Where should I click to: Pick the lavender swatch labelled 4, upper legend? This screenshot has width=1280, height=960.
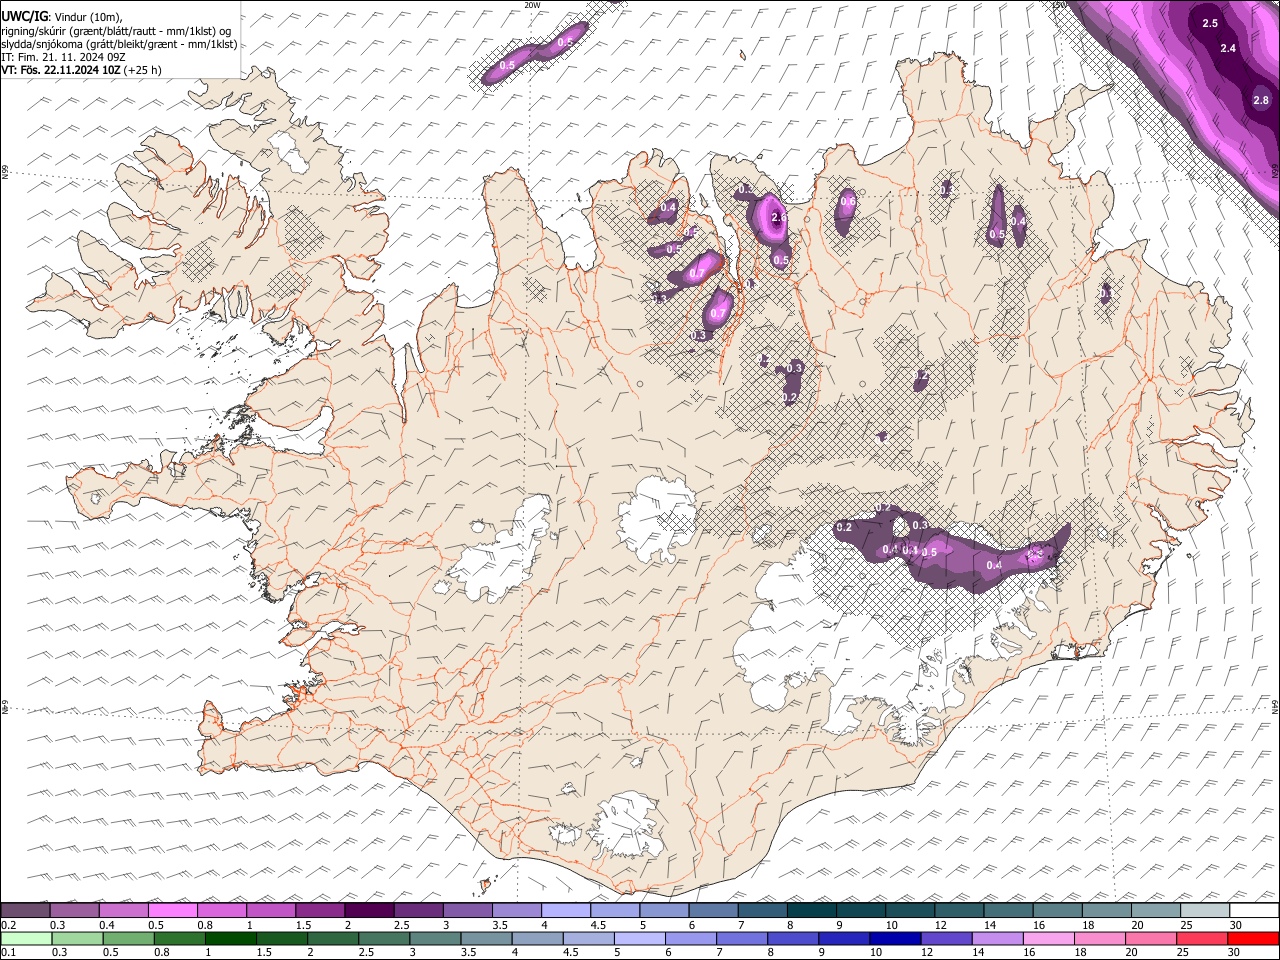566,911
